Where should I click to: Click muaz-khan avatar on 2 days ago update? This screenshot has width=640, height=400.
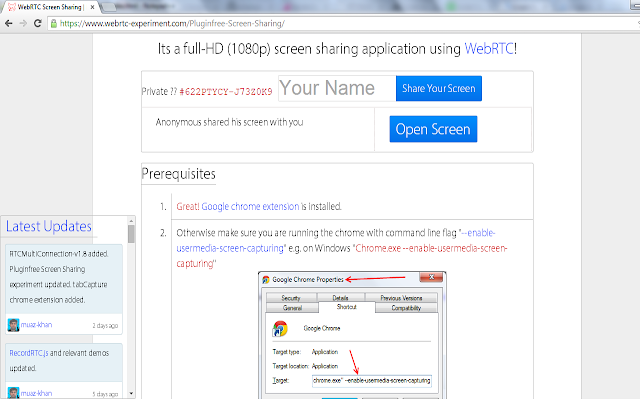[x=13, y=325]
